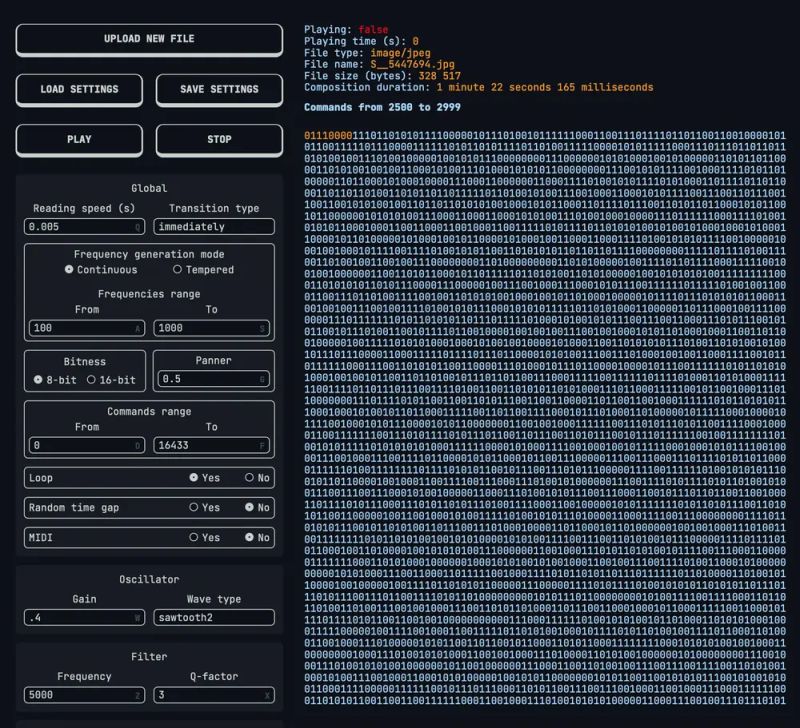Click the UPLOAD NEW FILE button
This screenshot has width=800, height=728.
click(x=147, y=39)
